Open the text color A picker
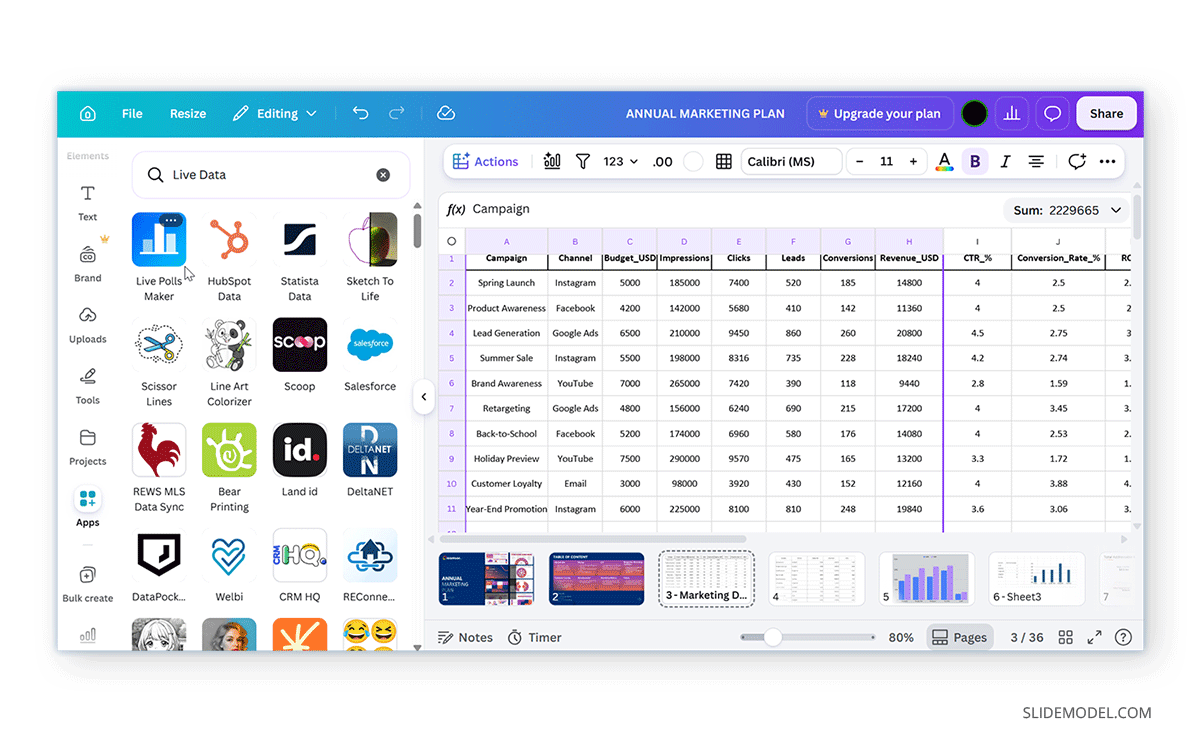Image resolution: width=1200 pixels, height=743 pixels. [x=944, y=161]
